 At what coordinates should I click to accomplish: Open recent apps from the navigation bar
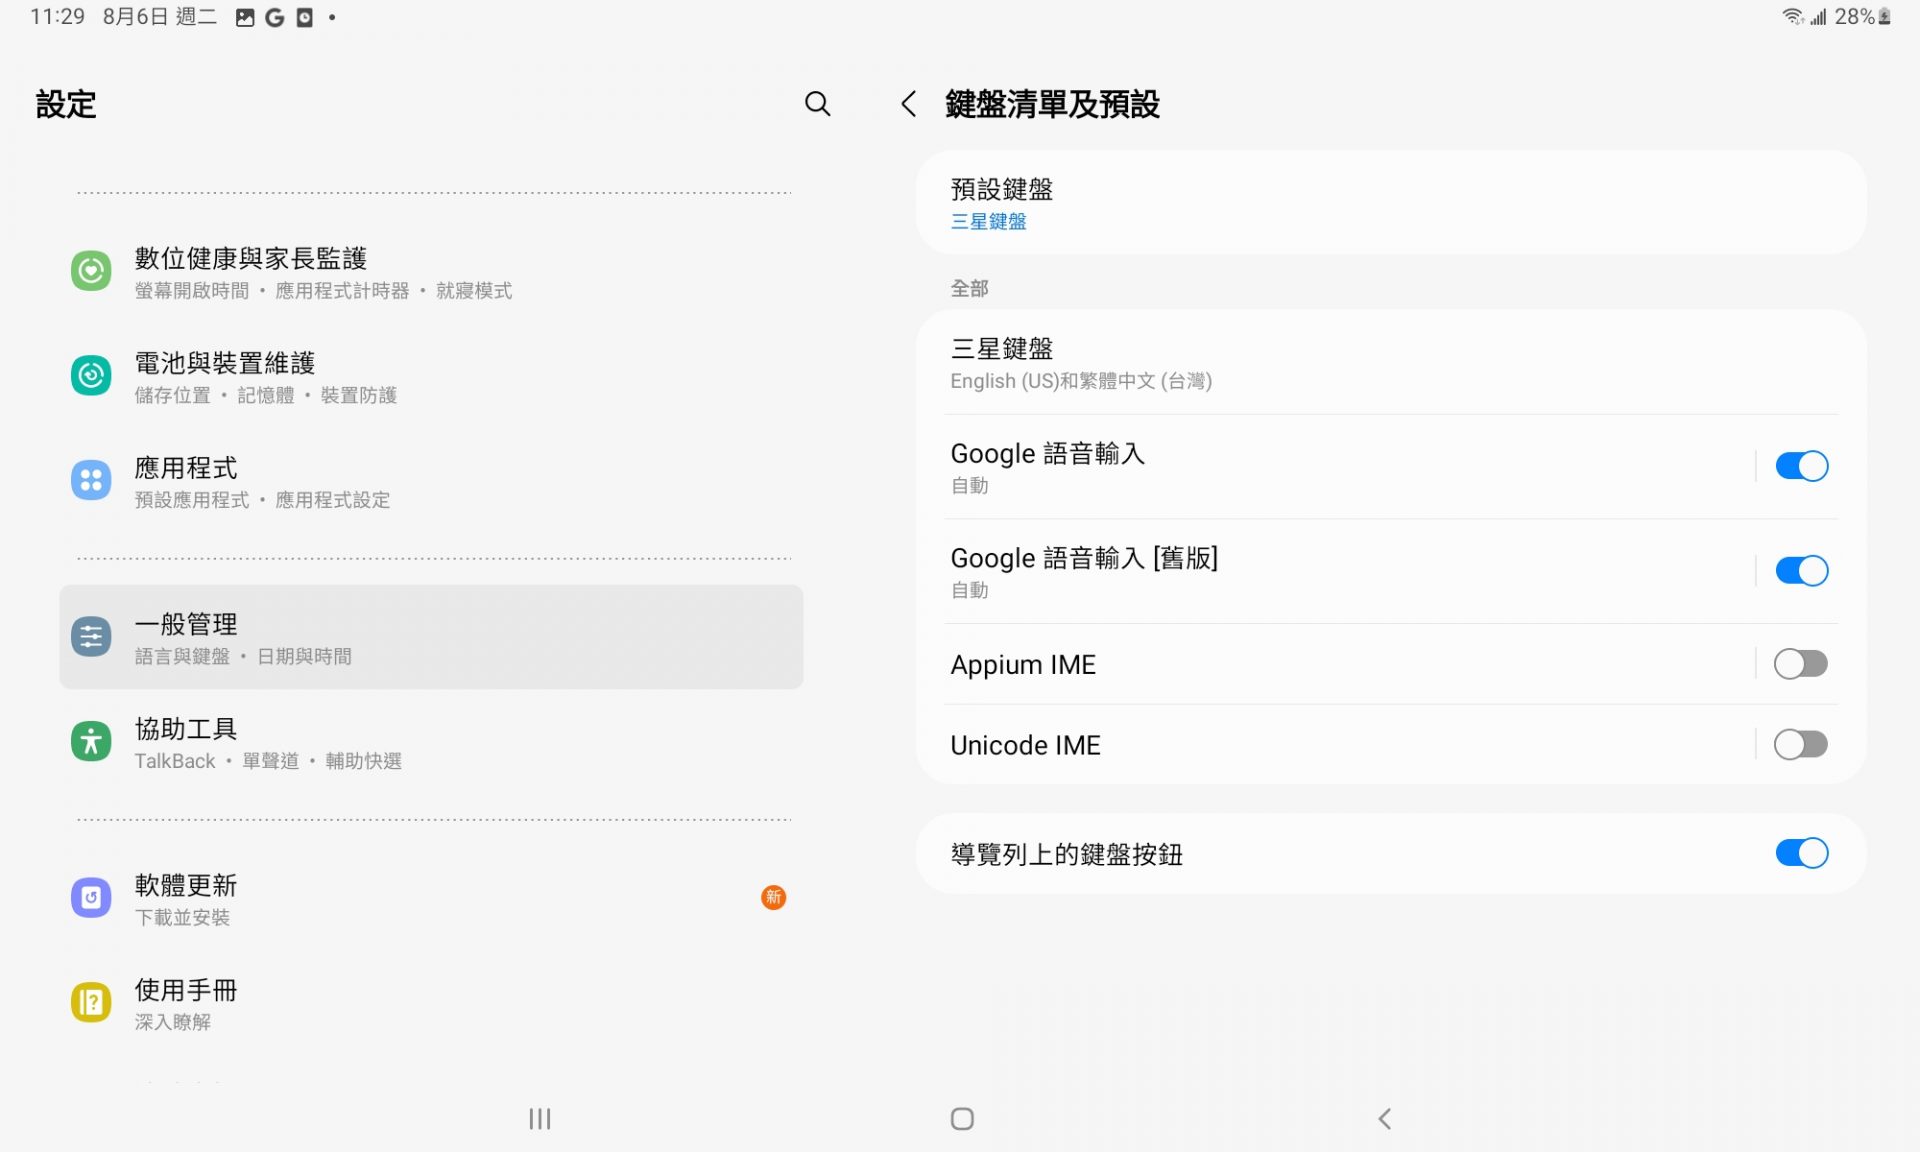(540, 1119)
